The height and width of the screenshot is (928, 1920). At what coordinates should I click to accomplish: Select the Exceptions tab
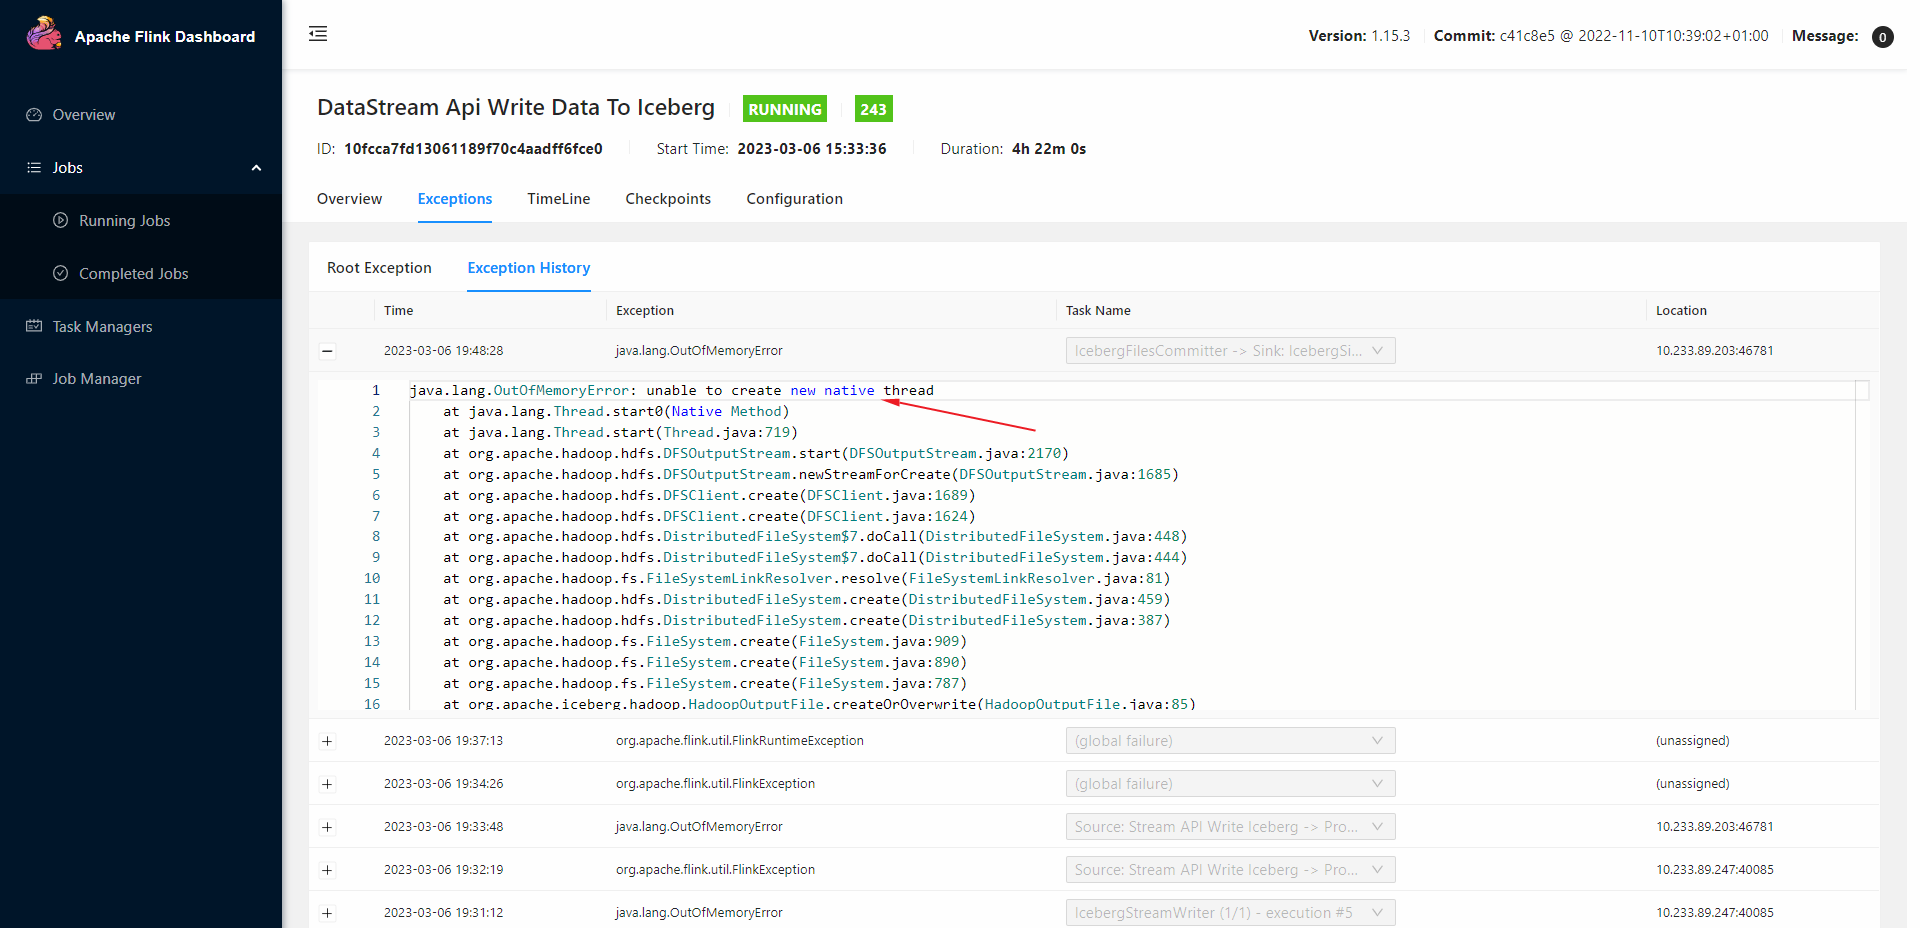455,199
